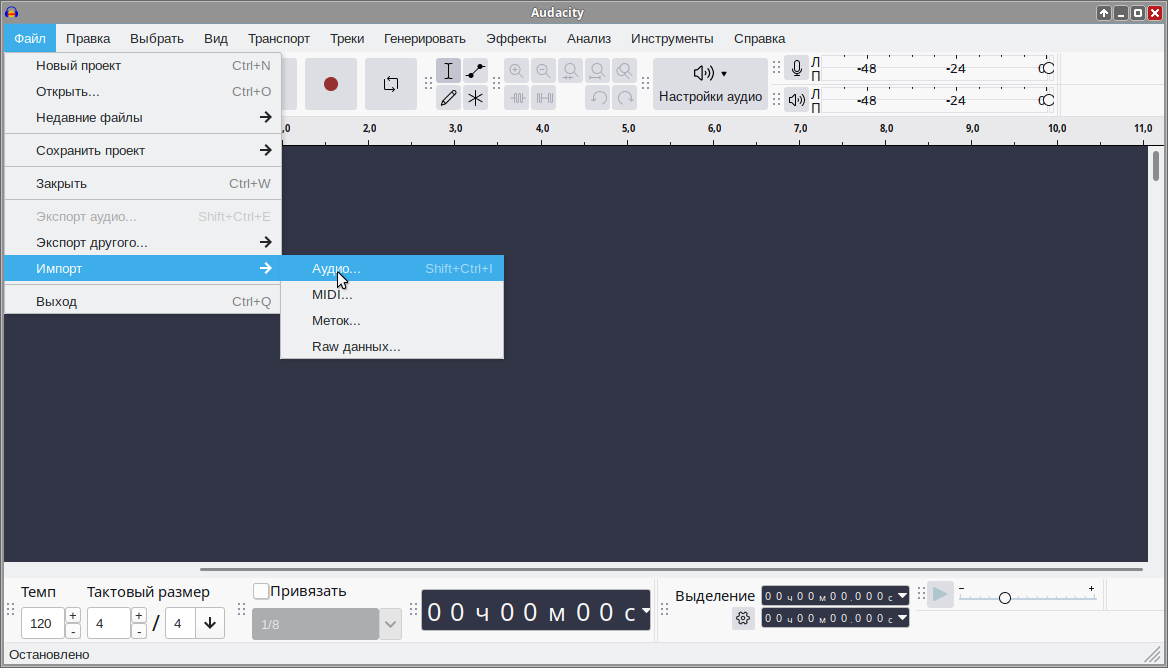Screen dimensions: 1168x668
Task: Select the Envelope tool
Action: click(475, 71)
